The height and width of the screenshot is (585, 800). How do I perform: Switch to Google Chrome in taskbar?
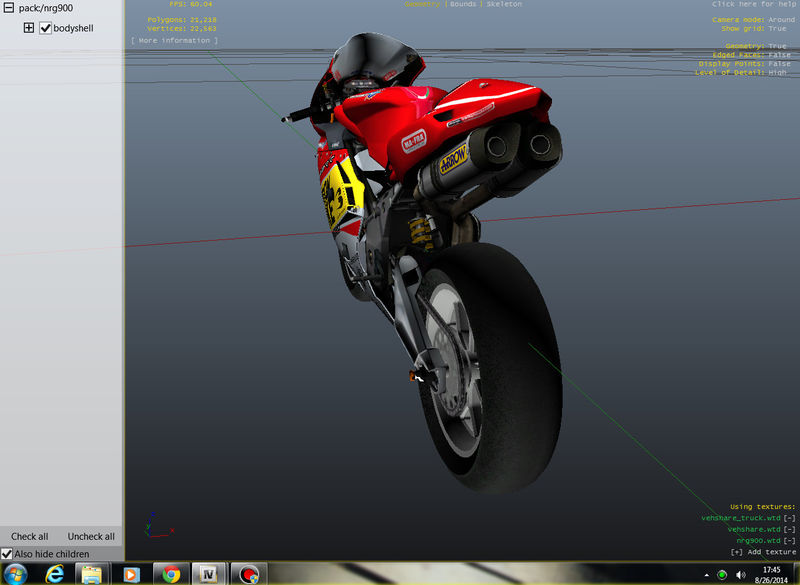(x=171, y=575)
